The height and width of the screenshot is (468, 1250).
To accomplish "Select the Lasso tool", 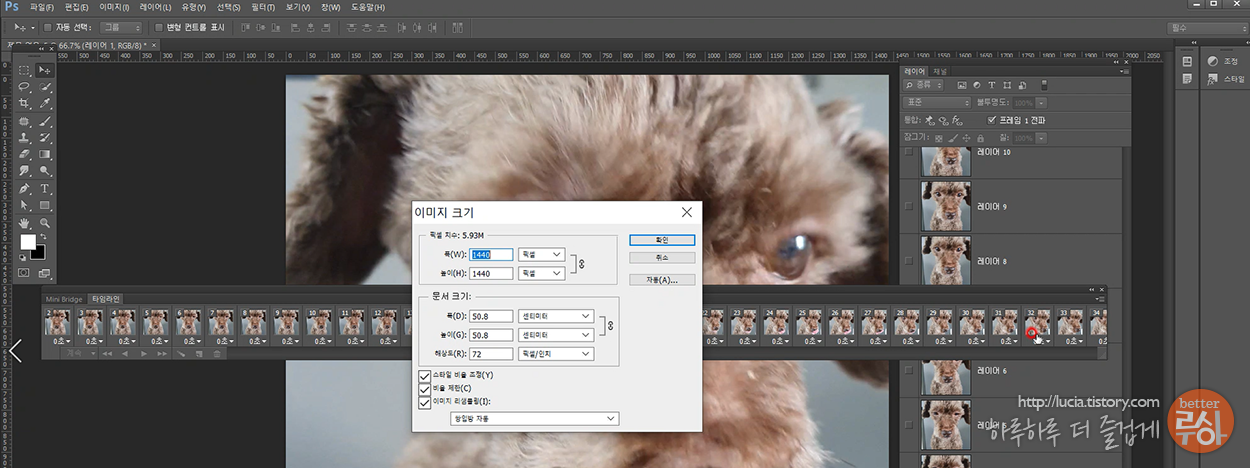I will click(x=24, y=87).
